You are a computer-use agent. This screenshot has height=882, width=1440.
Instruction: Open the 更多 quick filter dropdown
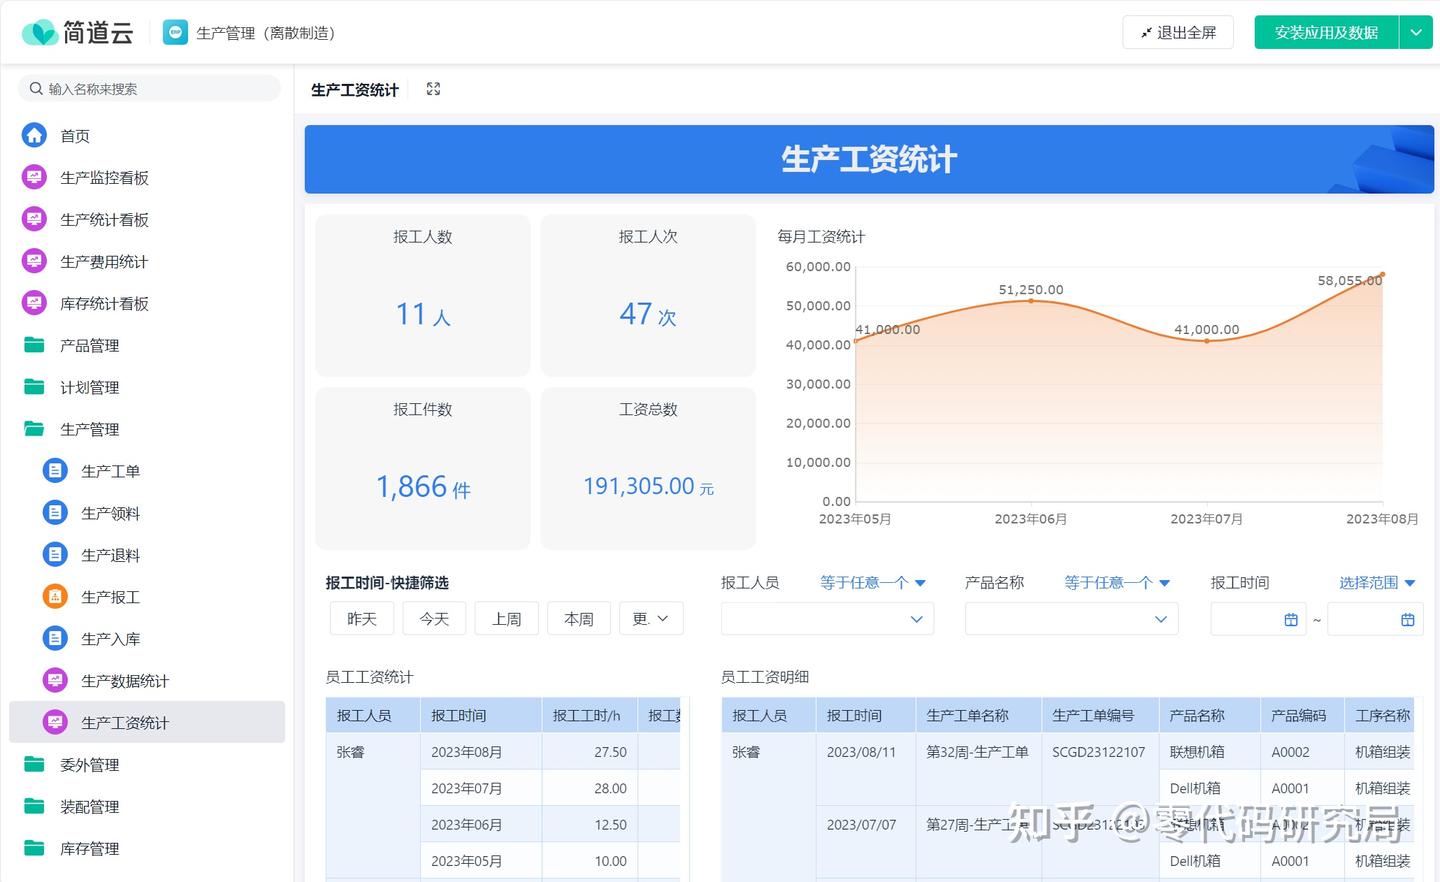[651, 619]
